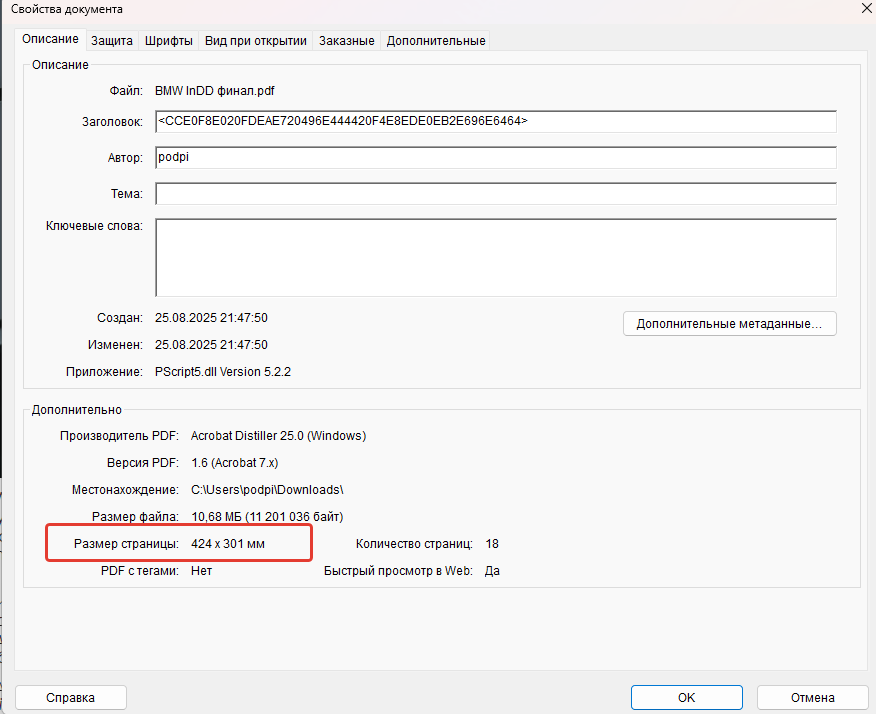Click the PDF version 1.6 (Acrobat 7.x)

235,463
